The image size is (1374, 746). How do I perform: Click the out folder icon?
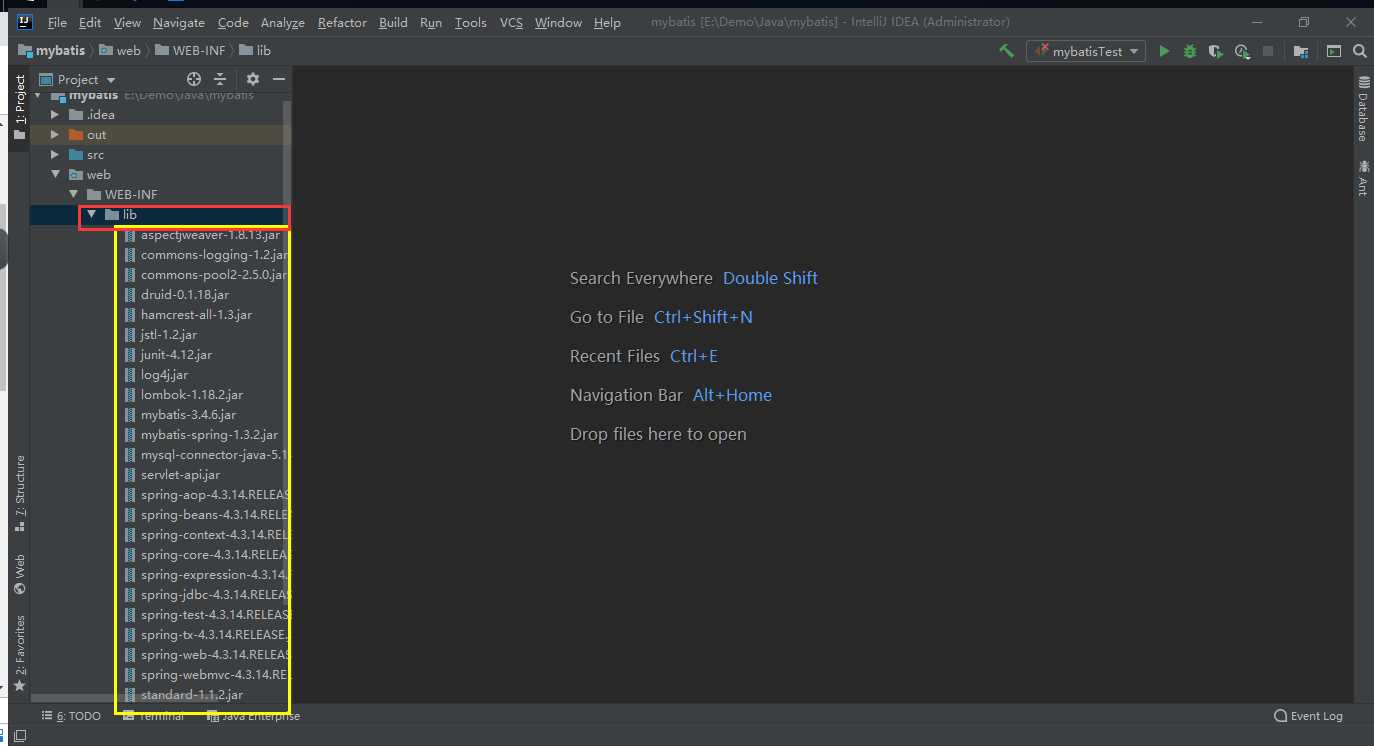point(76,135)
